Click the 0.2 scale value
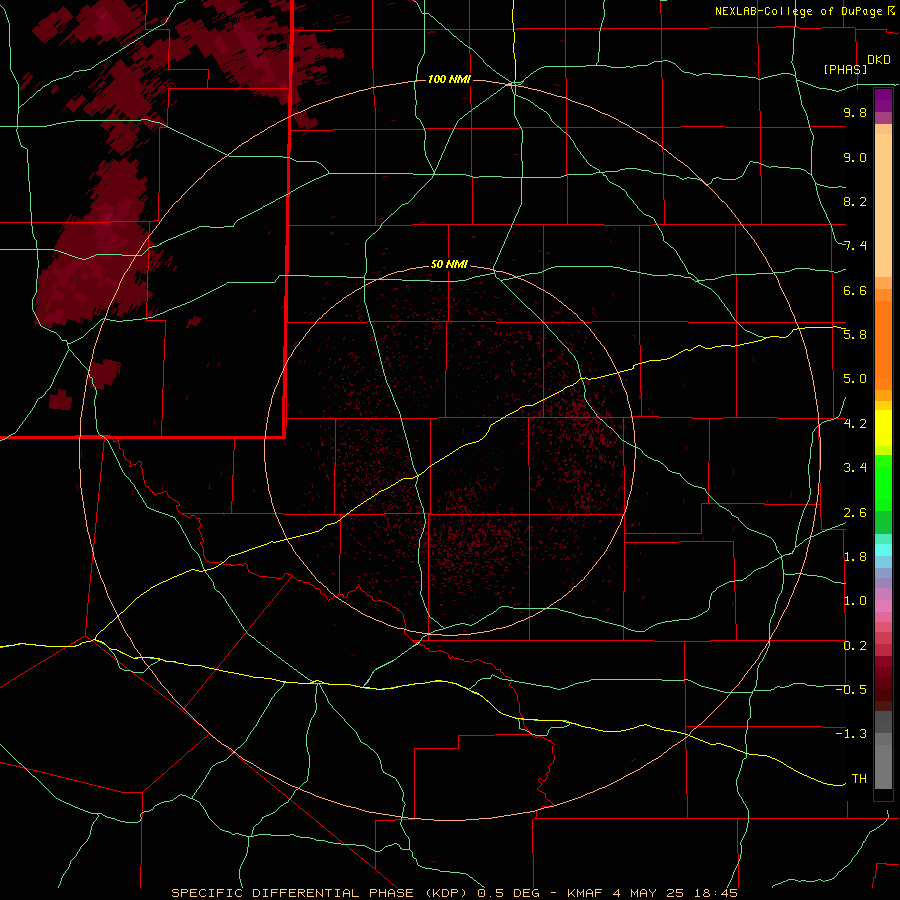 tap(855, 646)
